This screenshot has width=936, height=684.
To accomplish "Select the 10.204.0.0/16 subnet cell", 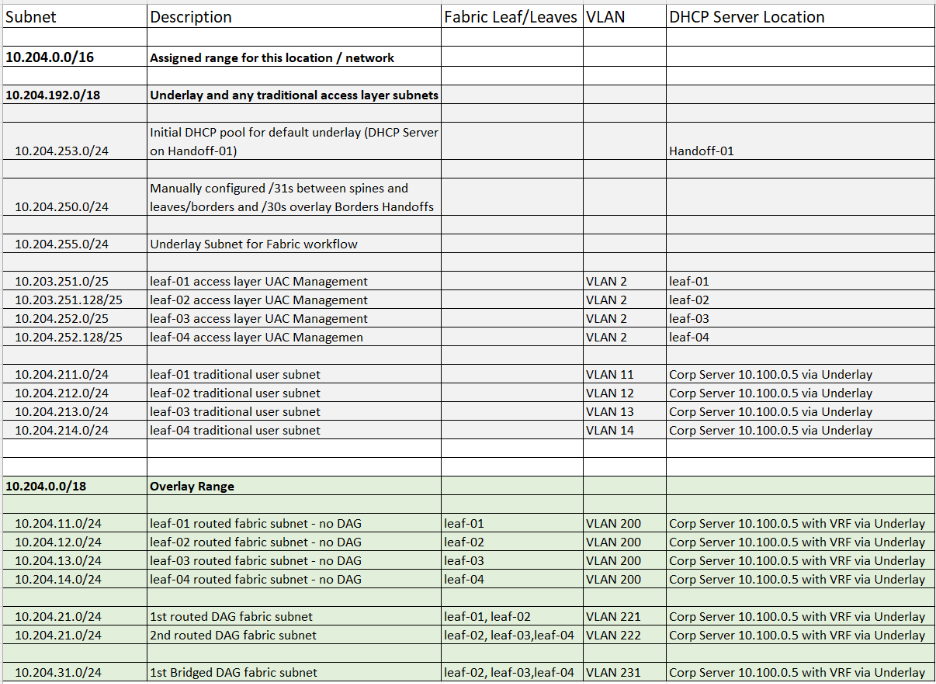I will [75, 57].
